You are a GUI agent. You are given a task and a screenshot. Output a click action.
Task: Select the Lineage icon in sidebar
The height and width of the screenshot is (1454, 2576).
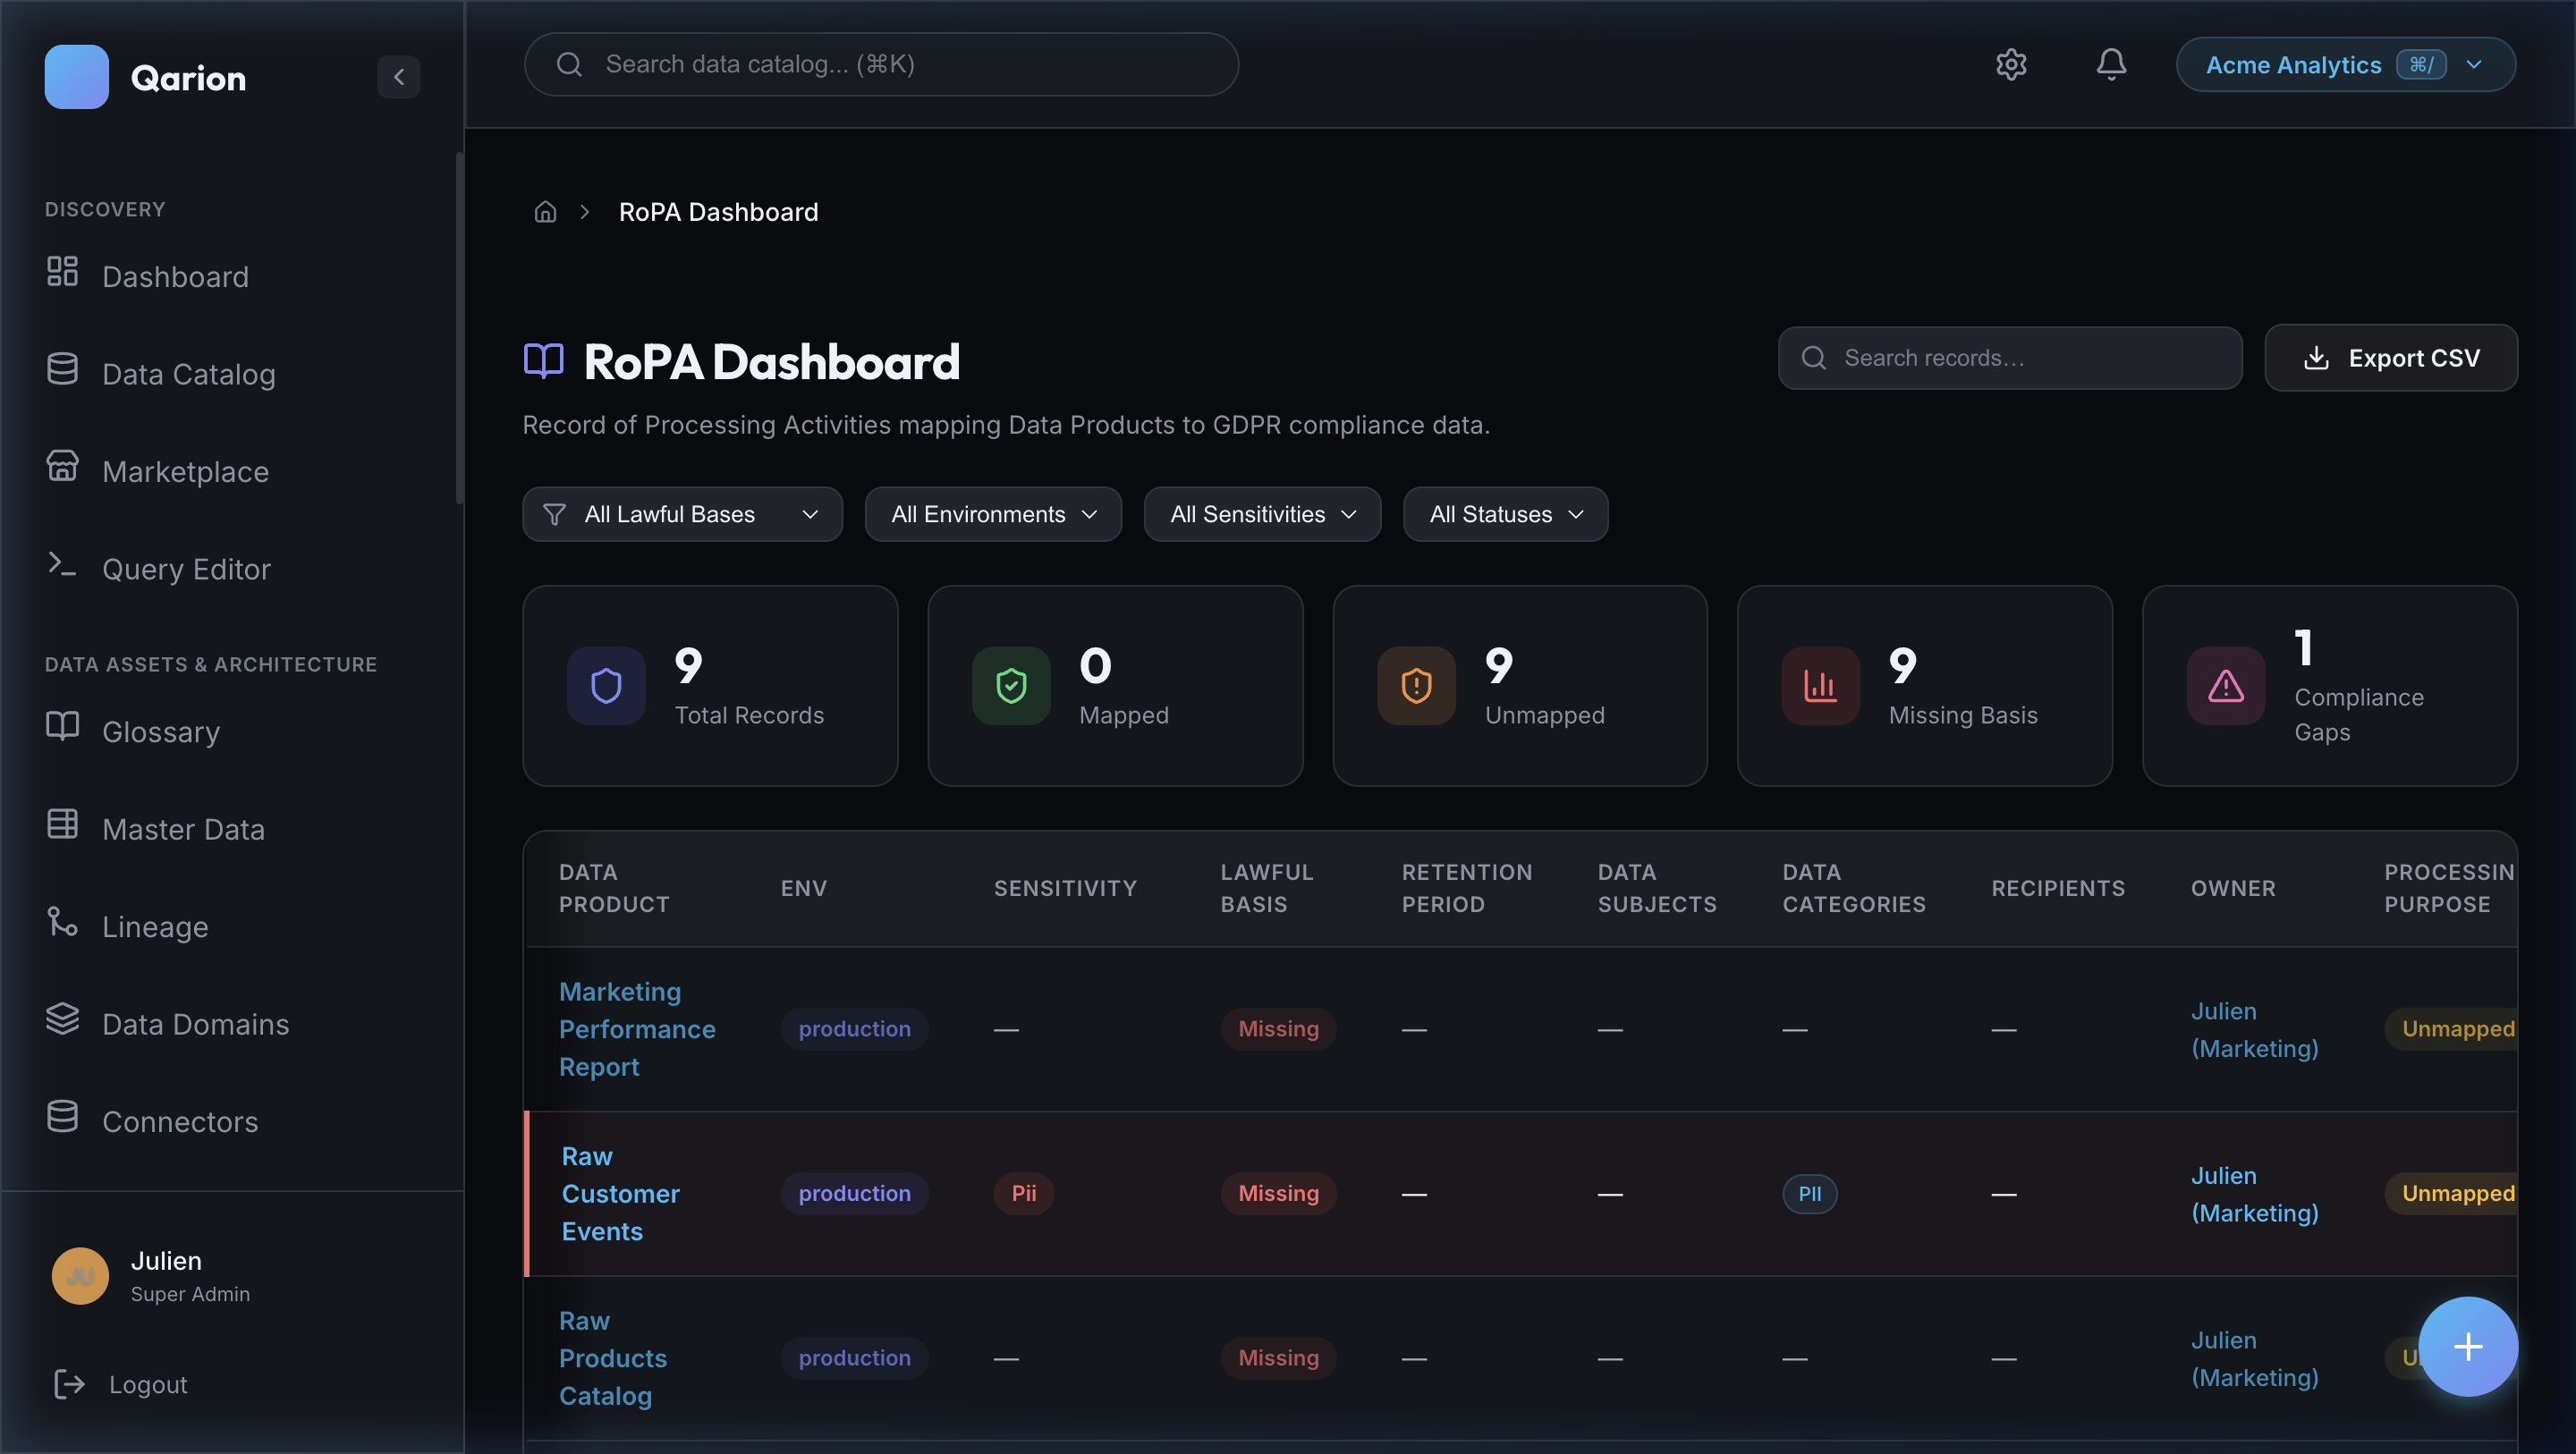pyautogui.click(x=63, y=925)
